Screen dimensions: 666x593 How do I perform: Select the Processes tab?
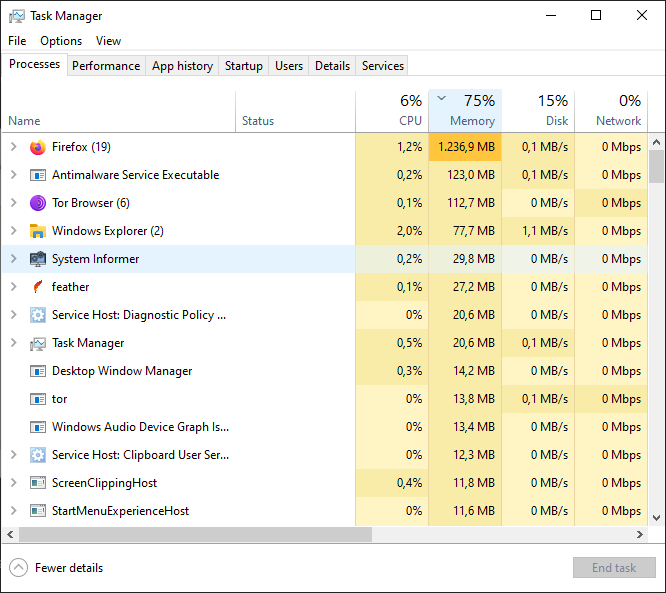pos(34,64)
